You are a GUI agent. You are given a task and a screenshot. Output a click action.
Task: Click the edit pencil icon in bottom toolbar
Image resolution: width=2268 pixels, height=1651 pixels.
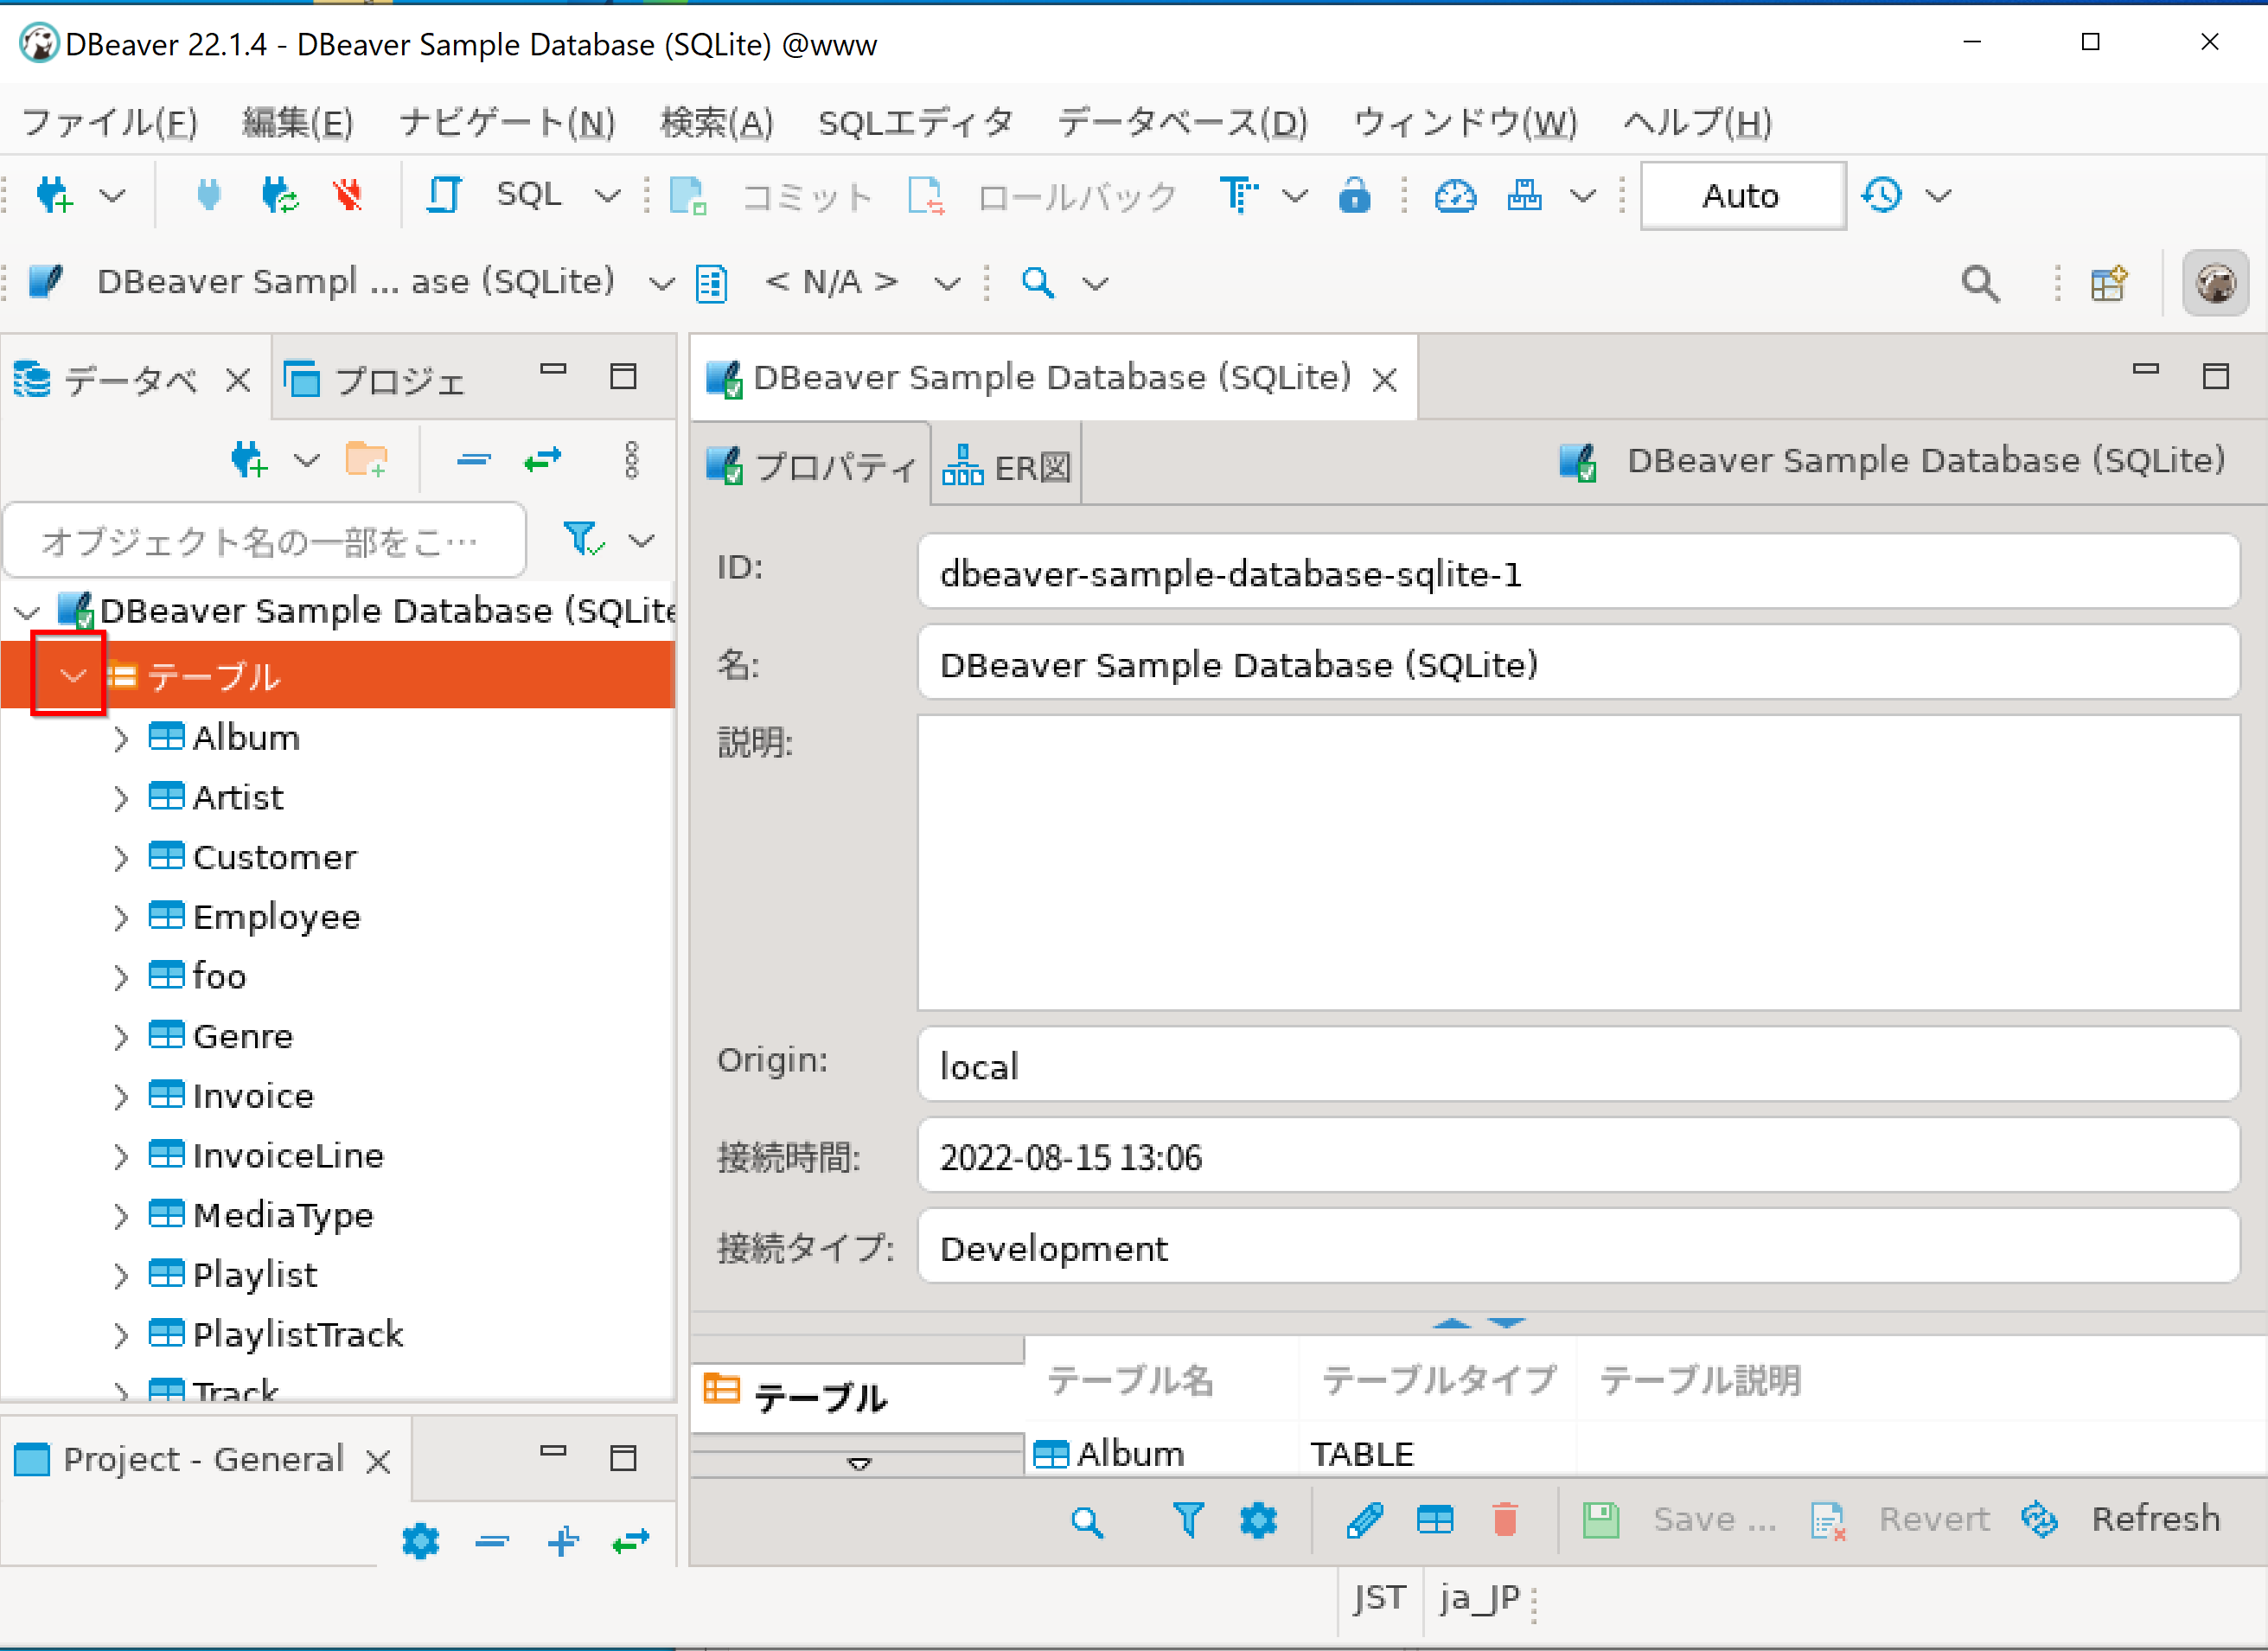1364,1520
